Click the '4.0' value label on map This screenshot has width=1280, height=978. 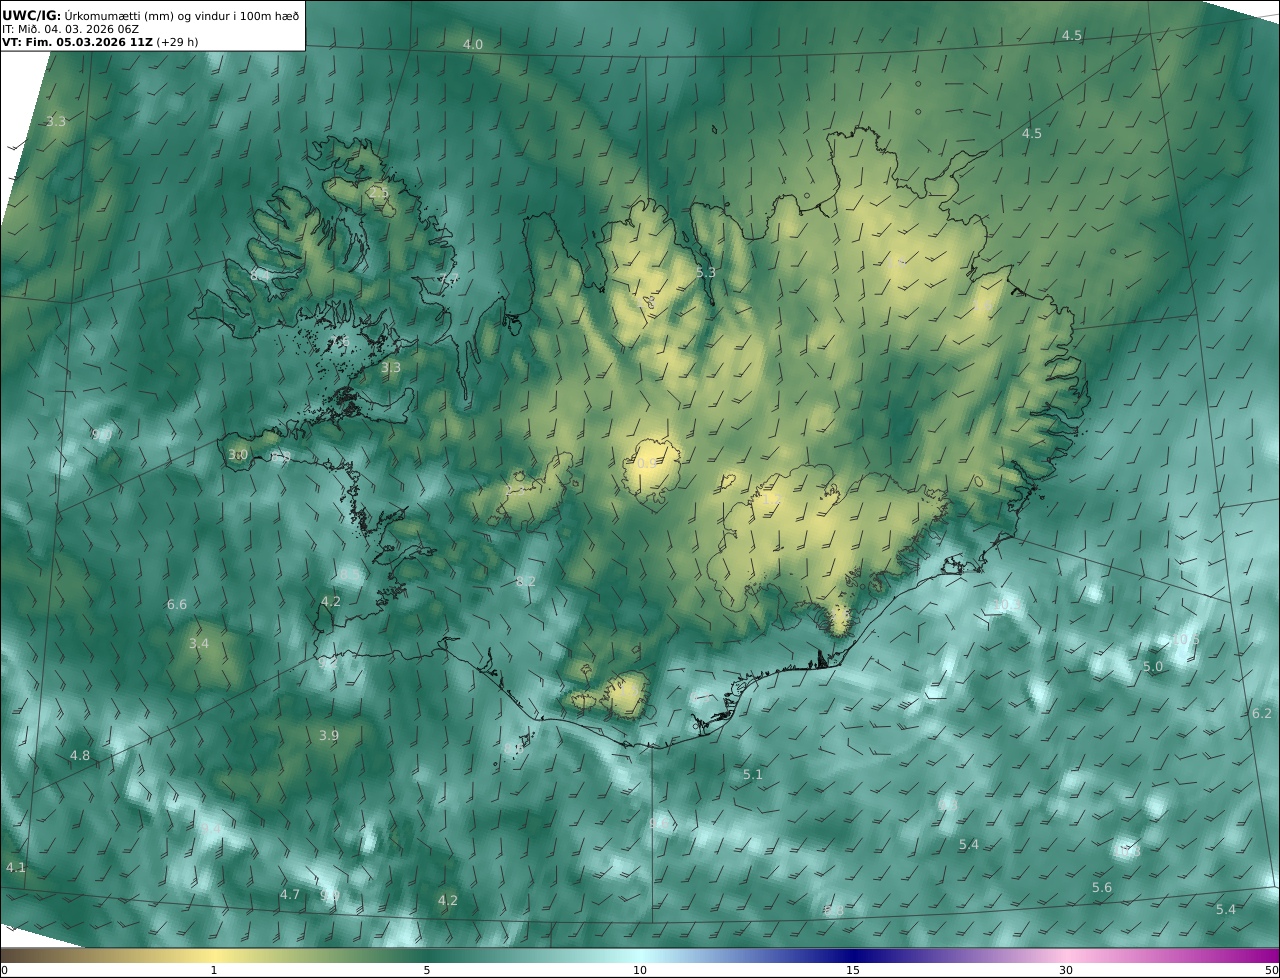pyautogui.click(x=473, y=45)
